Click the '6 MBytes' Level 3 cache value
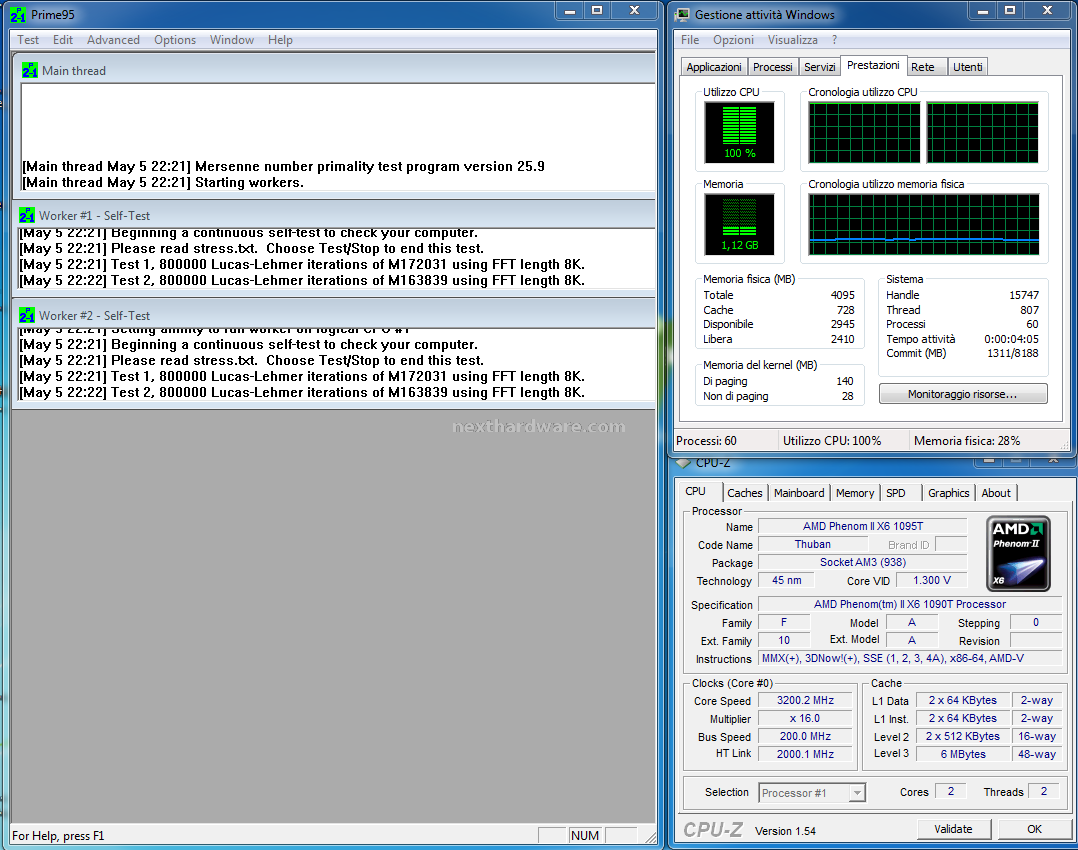 coord(962,754)
